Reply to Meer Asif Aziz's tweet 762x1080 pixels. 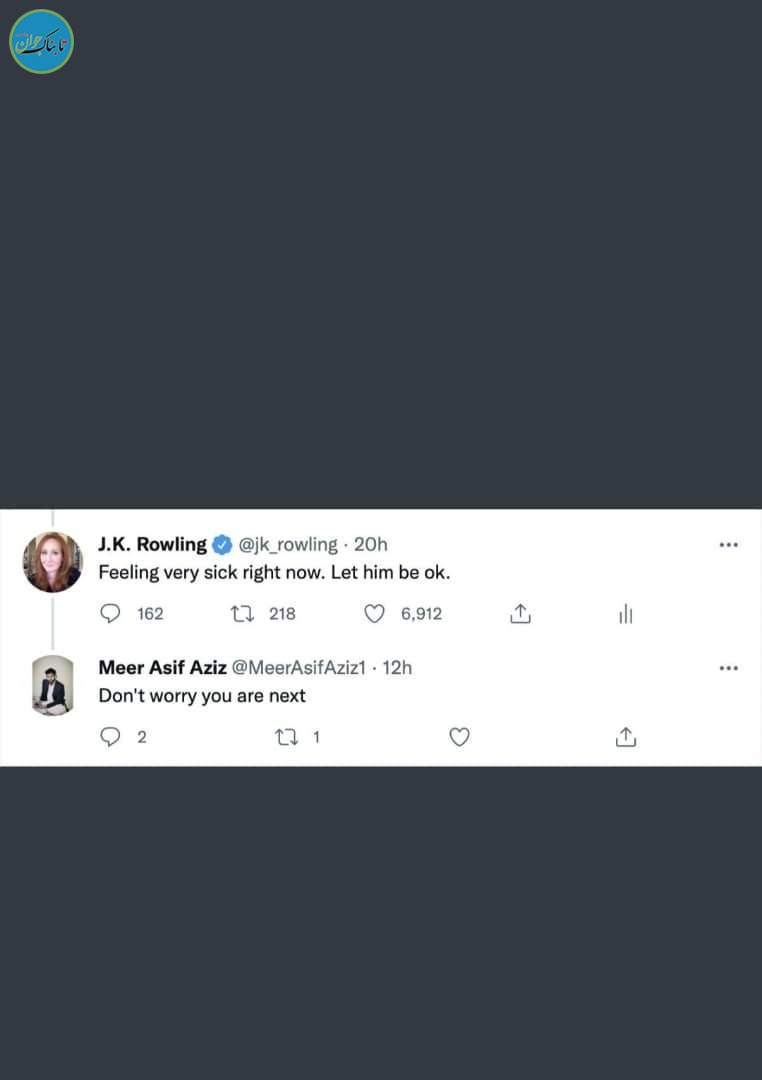click(110, 737)
